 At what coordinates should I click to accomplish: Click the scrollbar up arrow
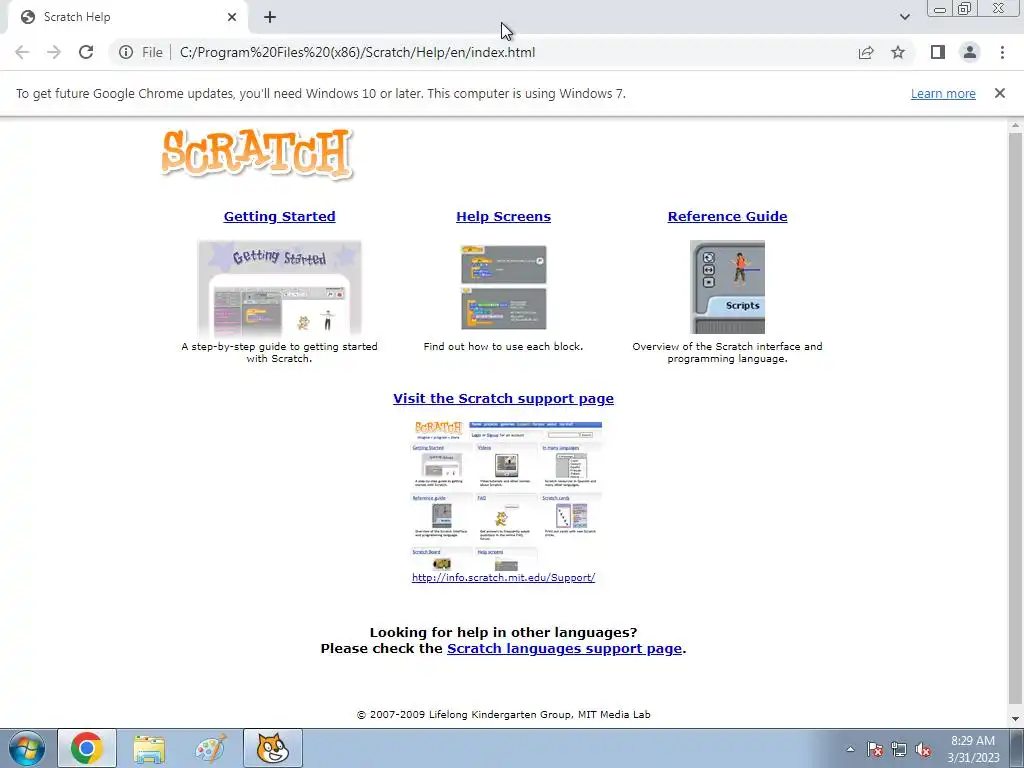click(x=1016, y=125)
